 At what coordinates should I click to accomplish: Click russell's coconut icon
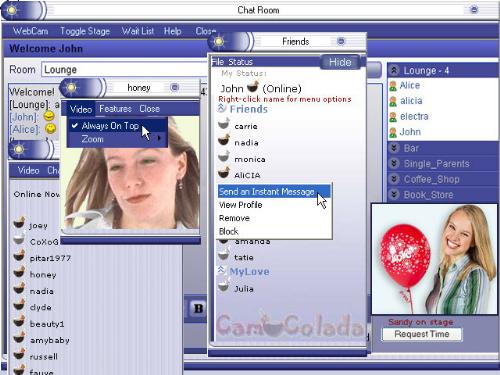[x=19, y=354]
